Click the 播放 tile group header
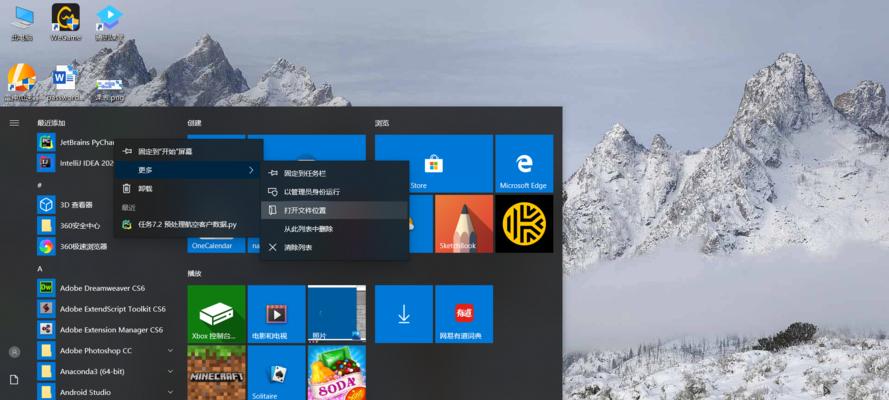This screenshot has width=889, height=400. pyautogui.click(x=194, y=274)
